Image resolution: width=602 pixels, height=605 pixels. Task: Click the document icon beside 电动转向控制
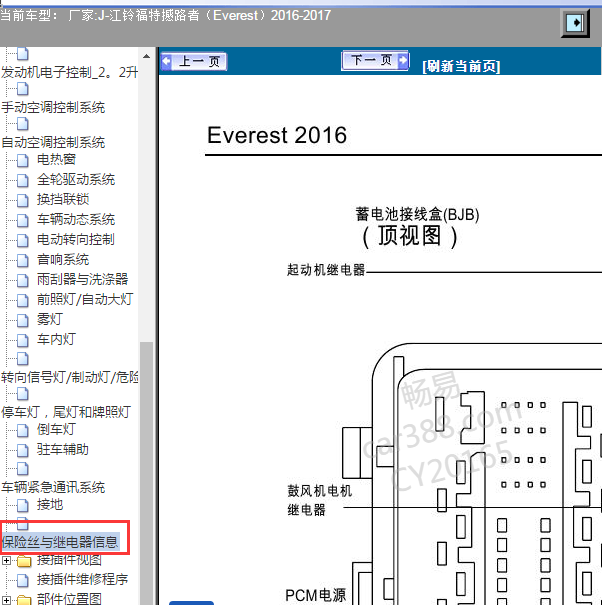(23, 240)
